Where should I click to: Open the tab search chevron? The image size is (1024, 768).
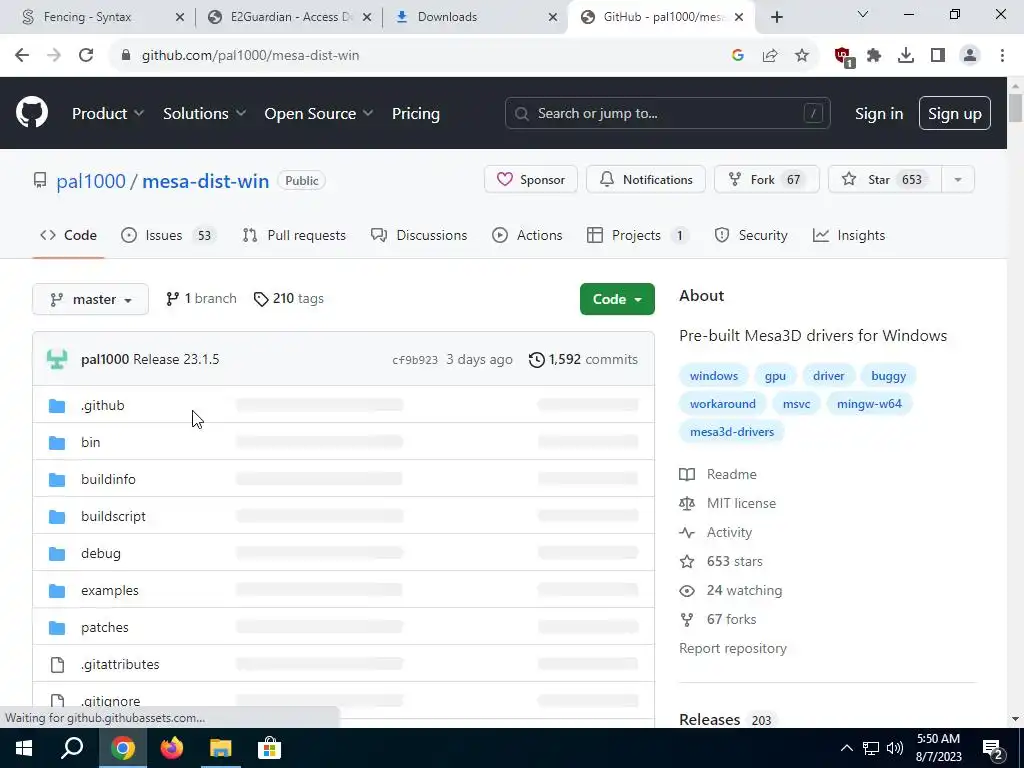pos(862,14)
